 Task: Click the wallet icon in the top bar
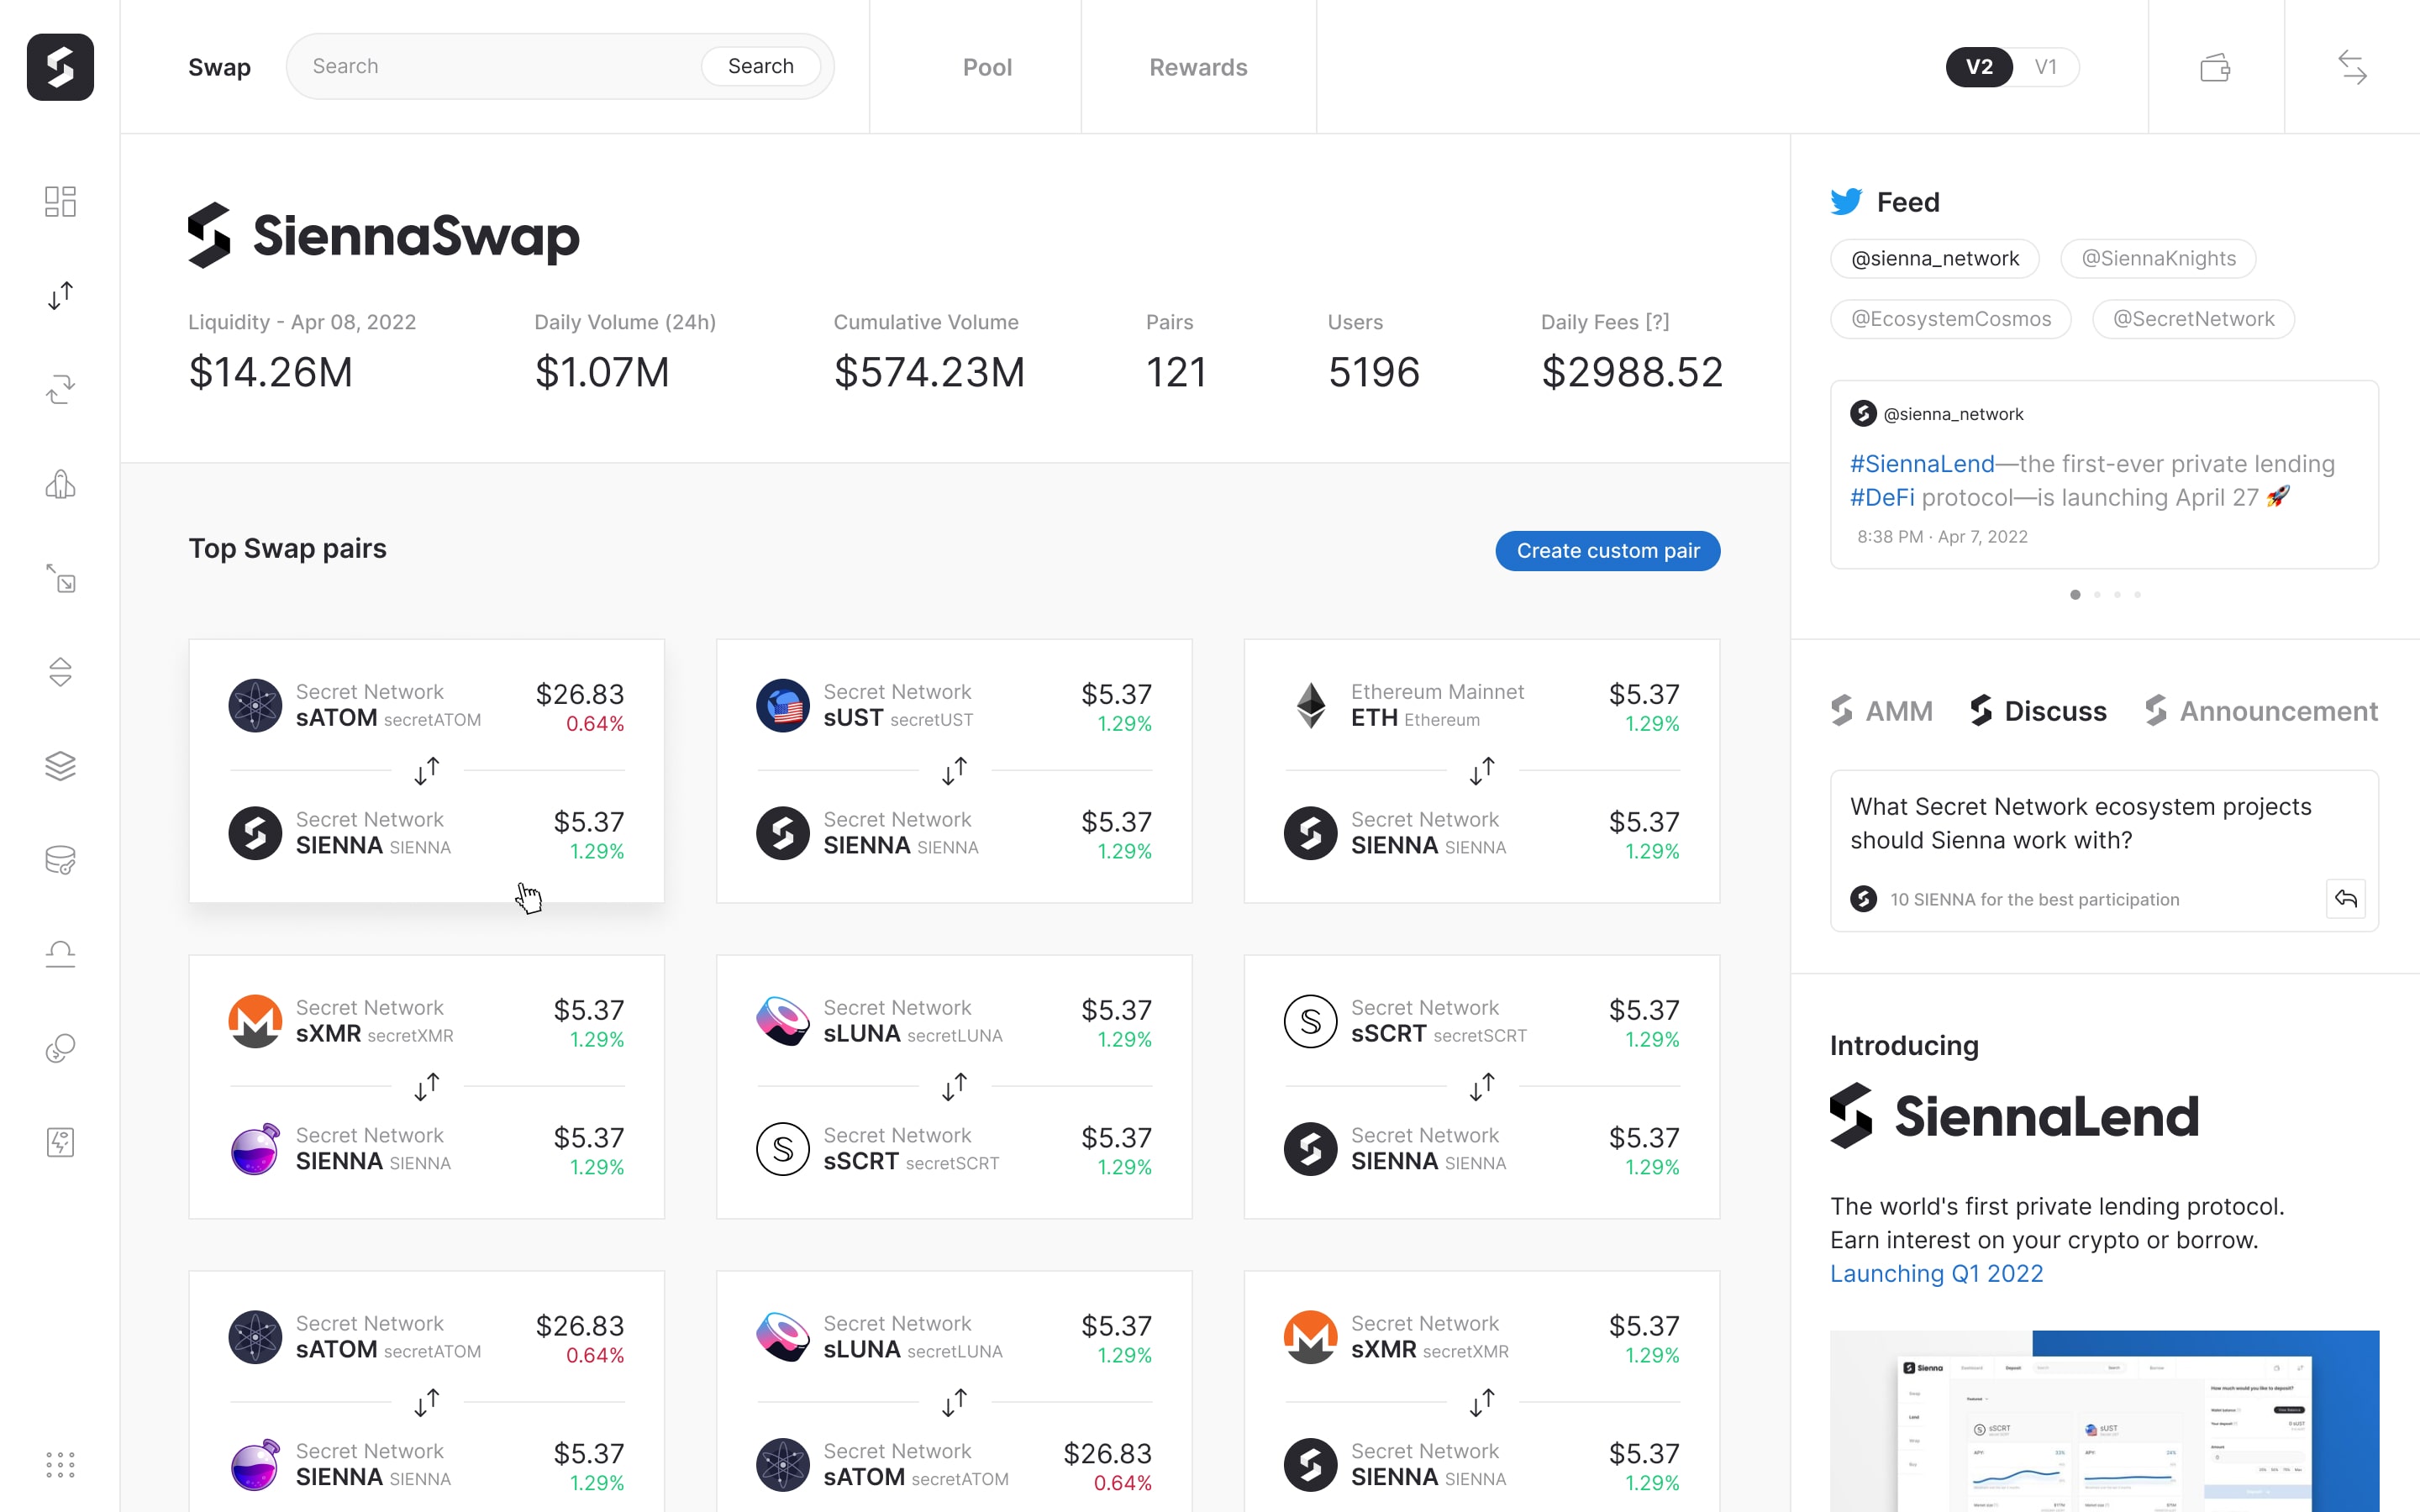pos(2215,67)
